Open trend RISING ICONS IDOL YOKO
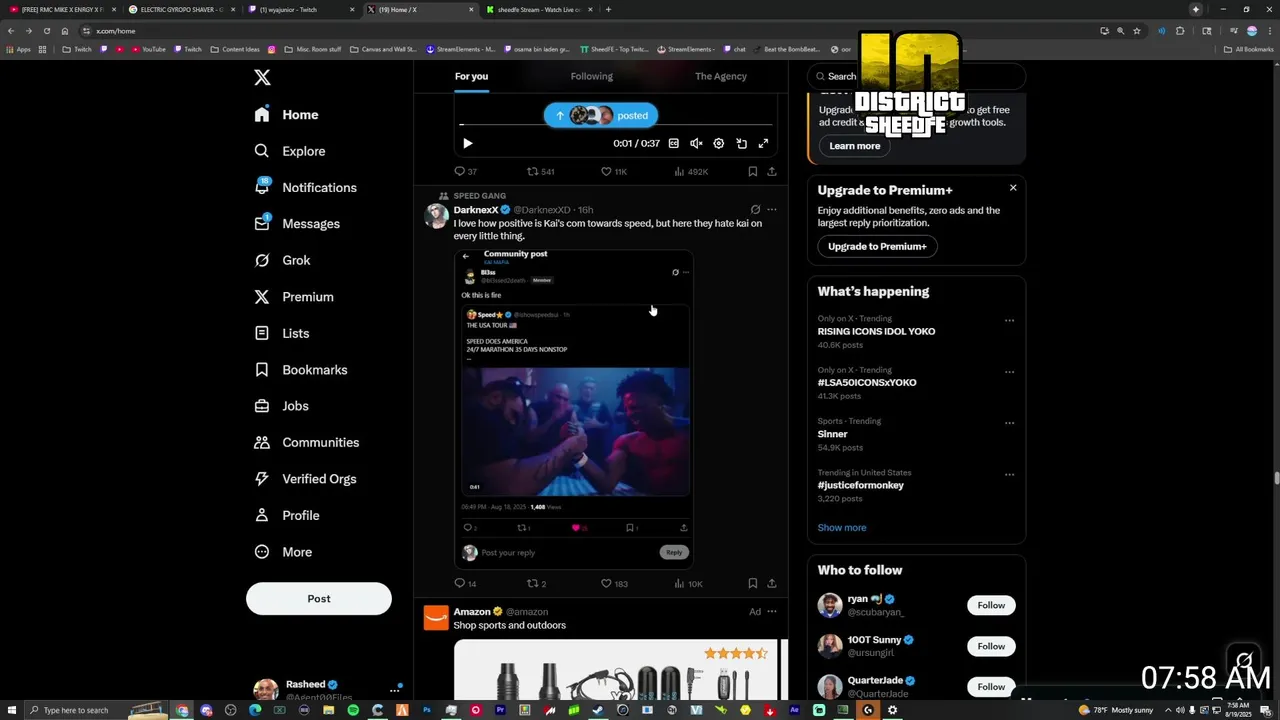 point(877,331)
